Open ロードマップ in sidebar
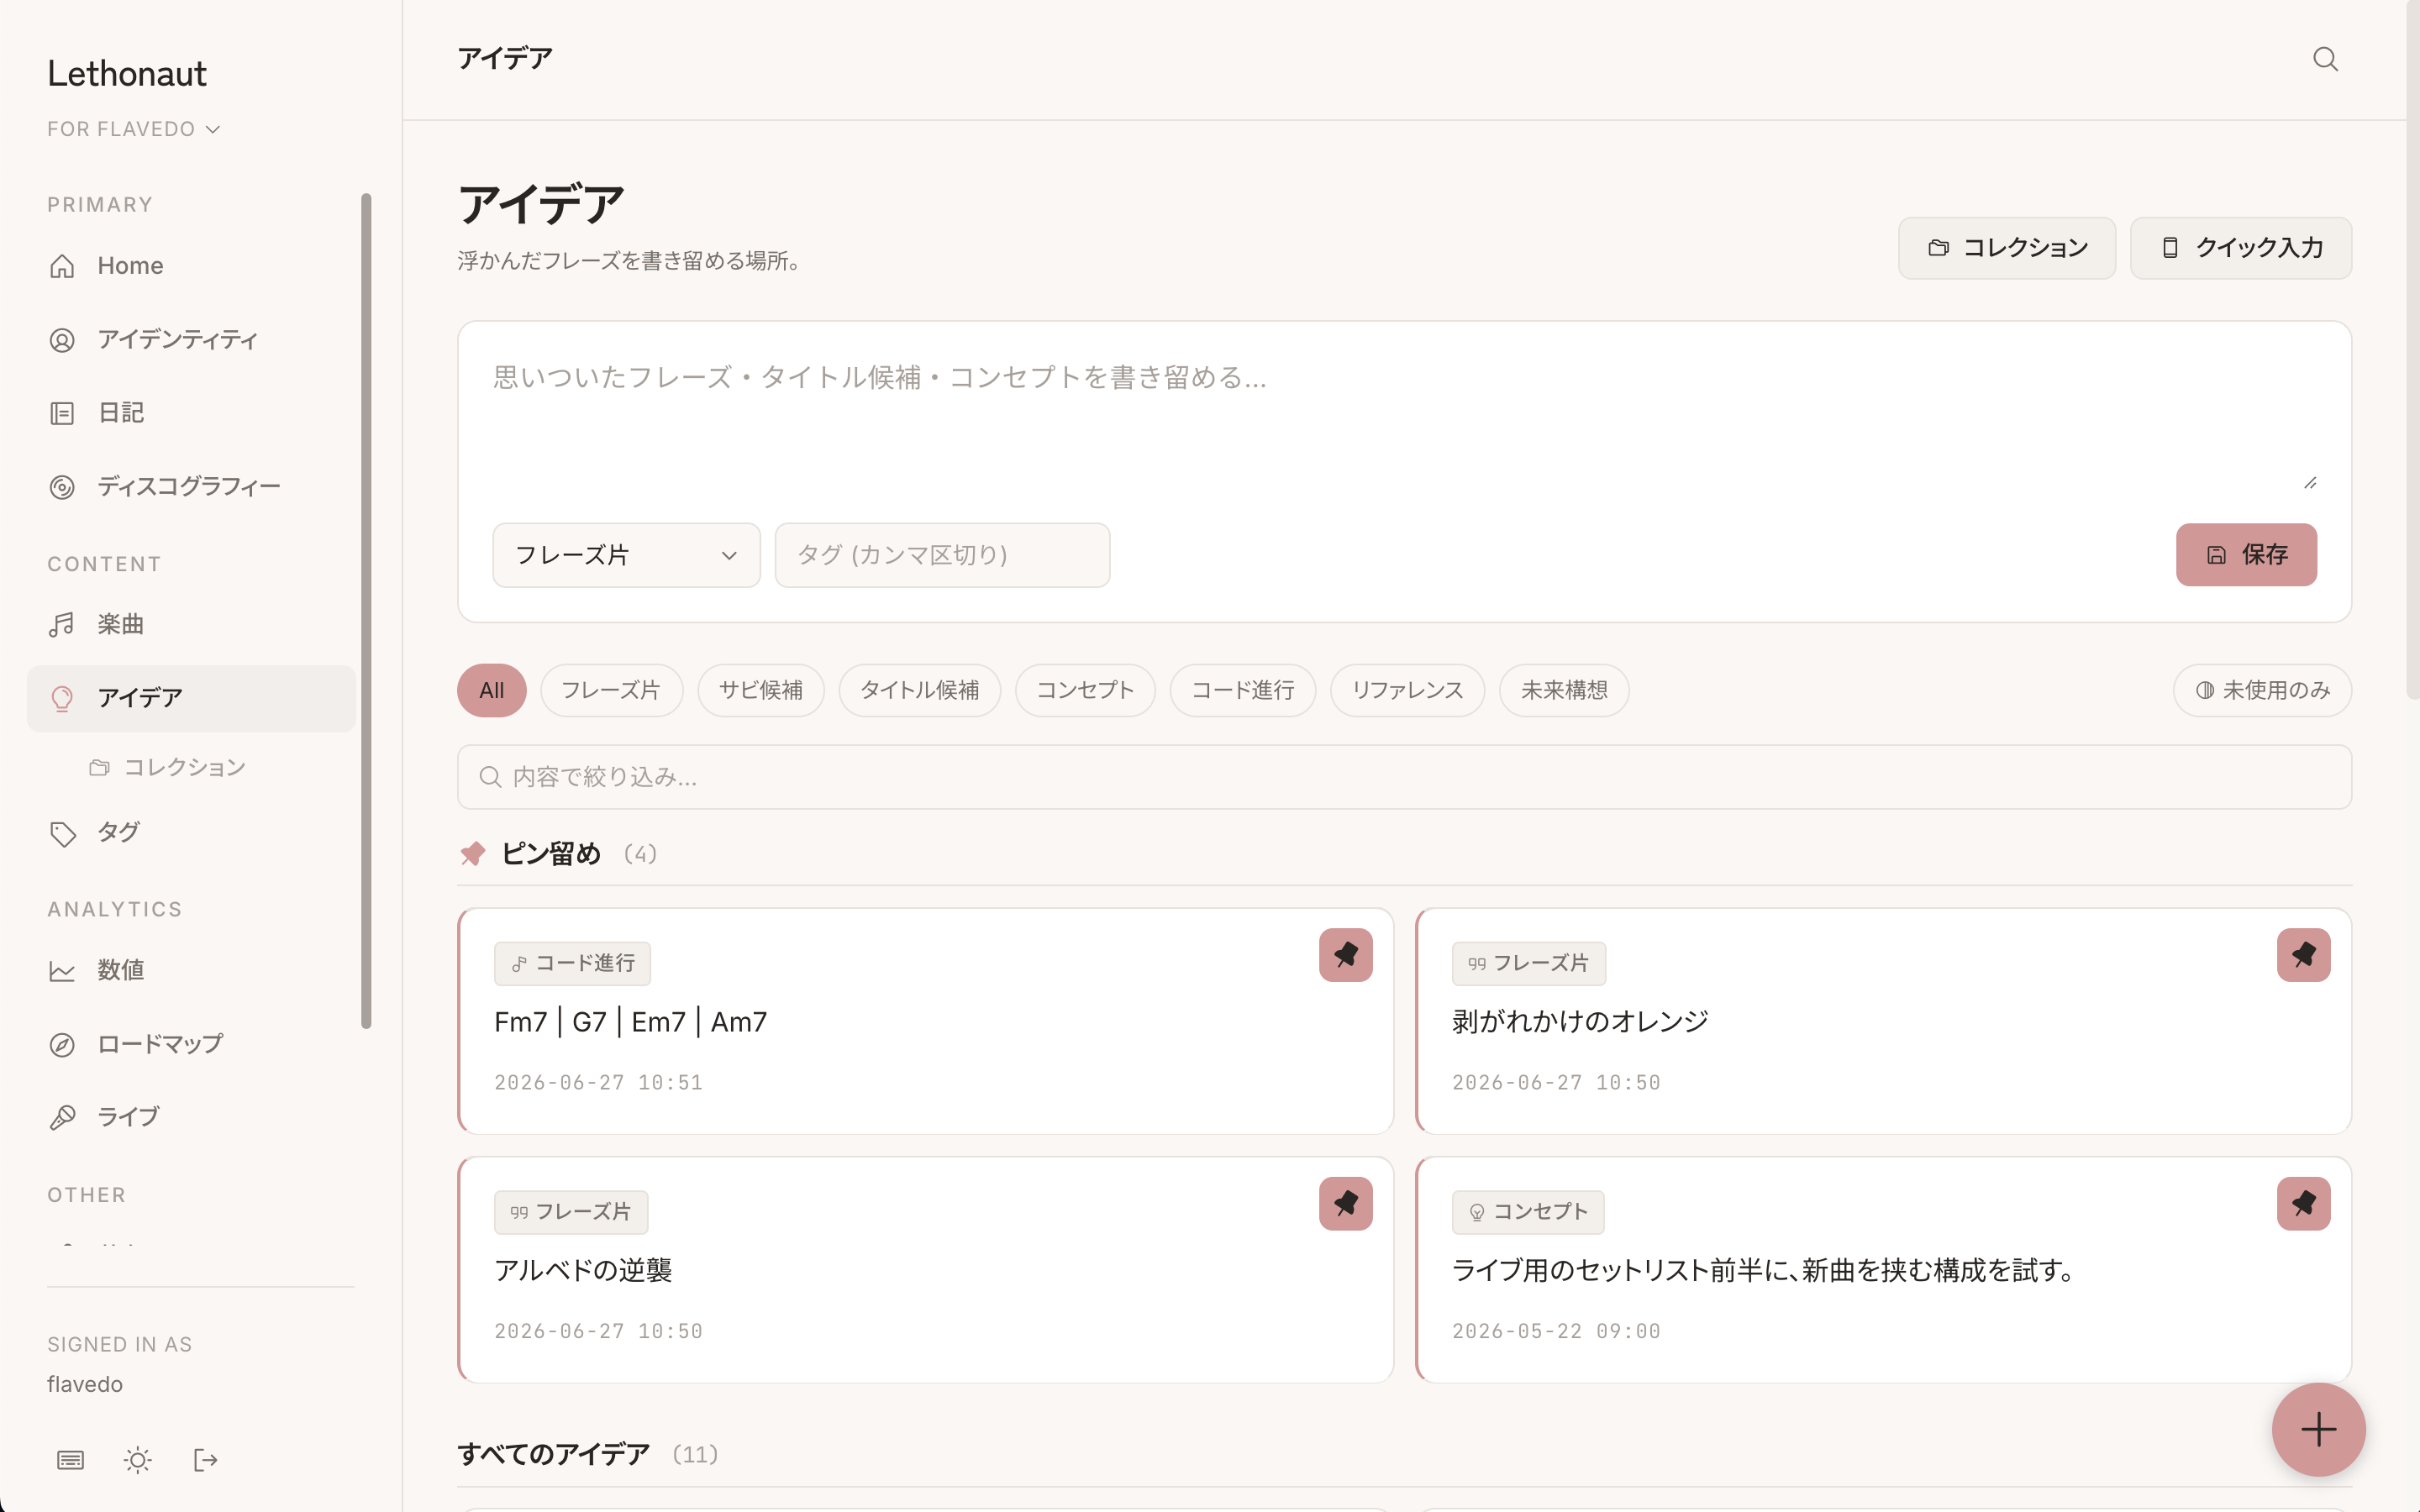Image resolution: width=2420 pixels, height=1512 pixels. 191,1044
